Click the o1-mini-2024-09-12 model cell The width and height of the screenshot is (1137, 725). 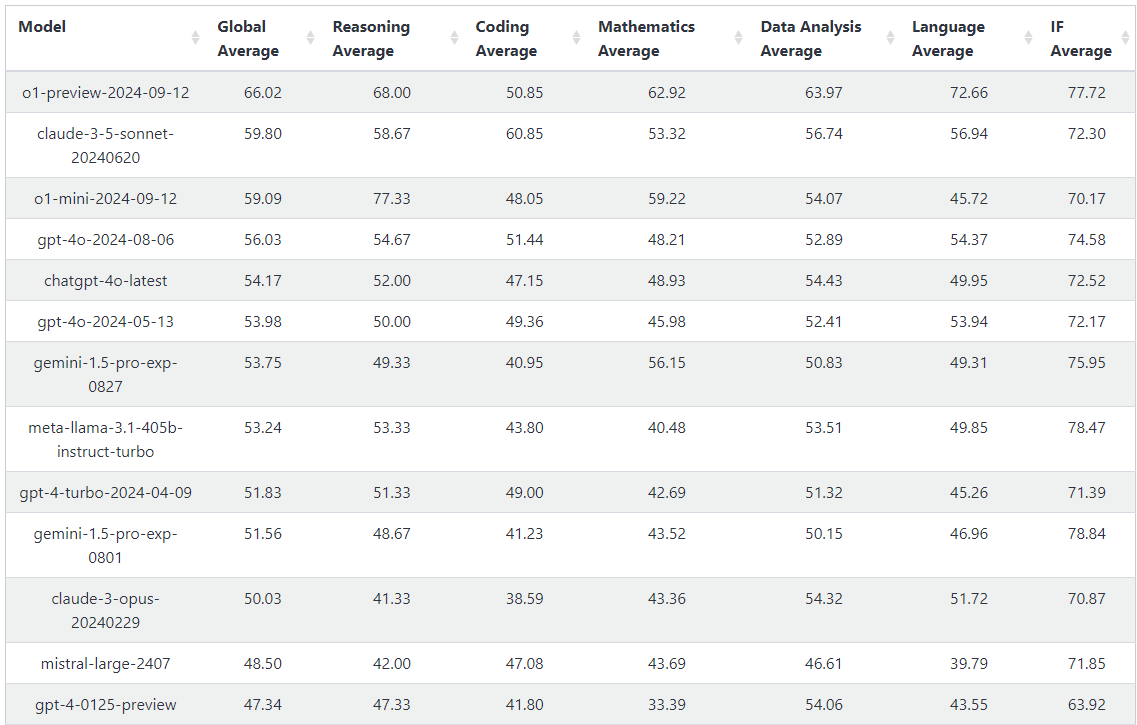[106, 199]
